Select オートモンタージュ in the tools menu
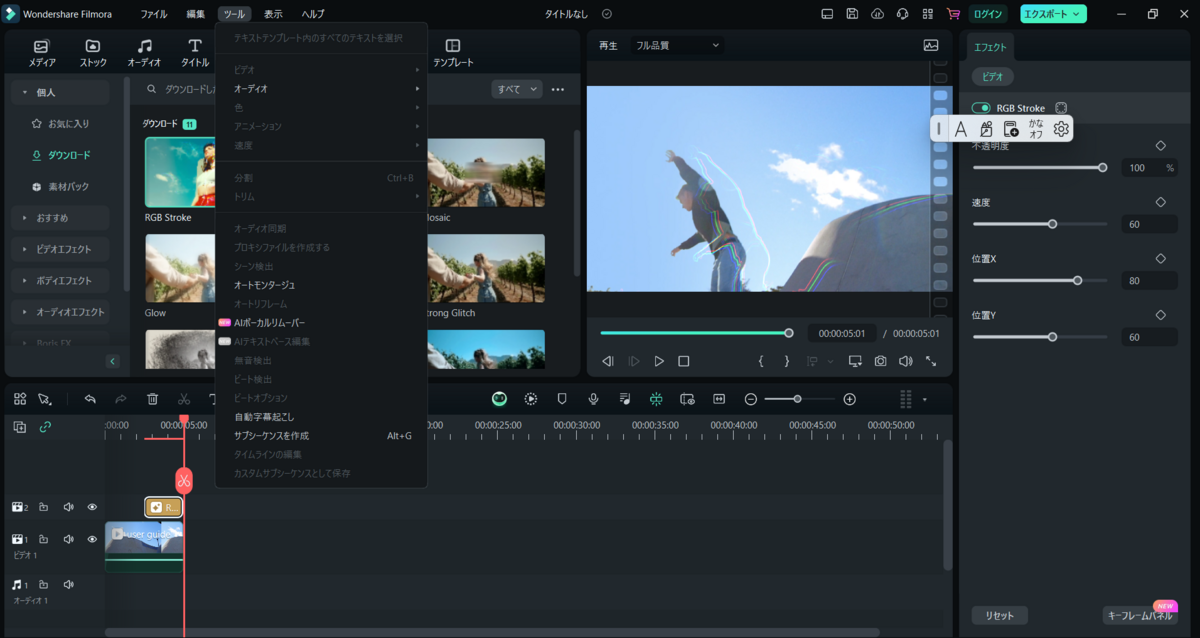This screenshot has height=638, width=1200. click(264, 285)
